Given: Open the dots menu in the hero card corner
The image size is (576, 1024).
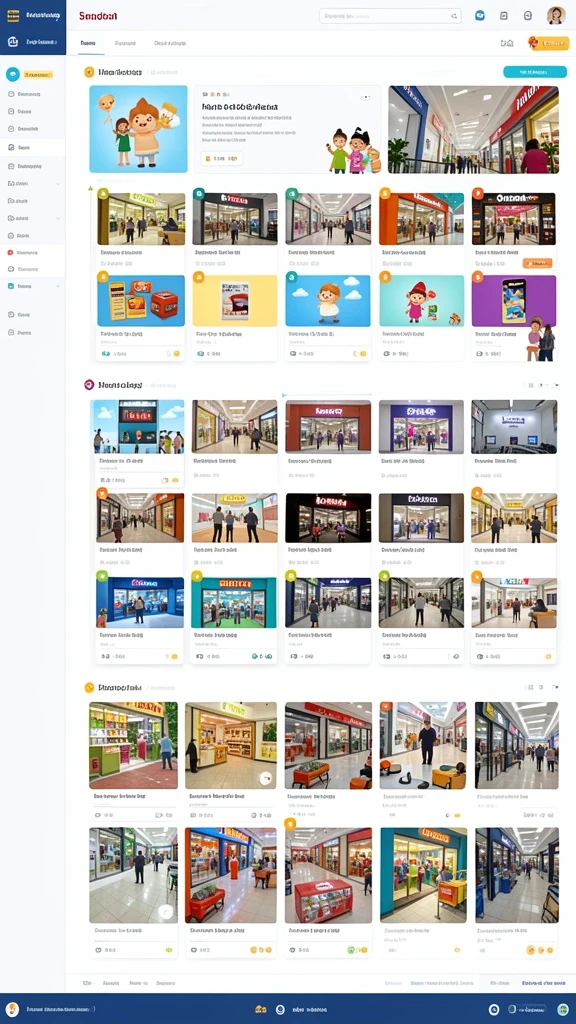Looking at the screenshot, I should click(366, 97).
